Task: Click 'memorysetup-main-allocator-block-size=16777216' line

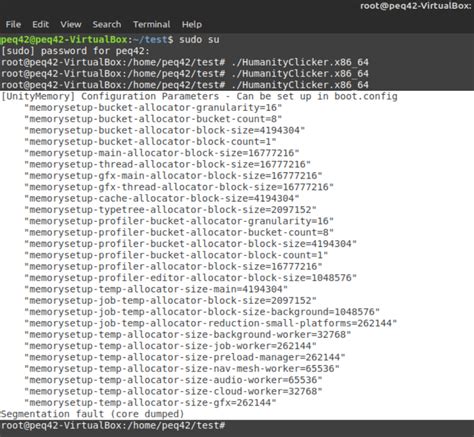Action: tap(162, 153)
